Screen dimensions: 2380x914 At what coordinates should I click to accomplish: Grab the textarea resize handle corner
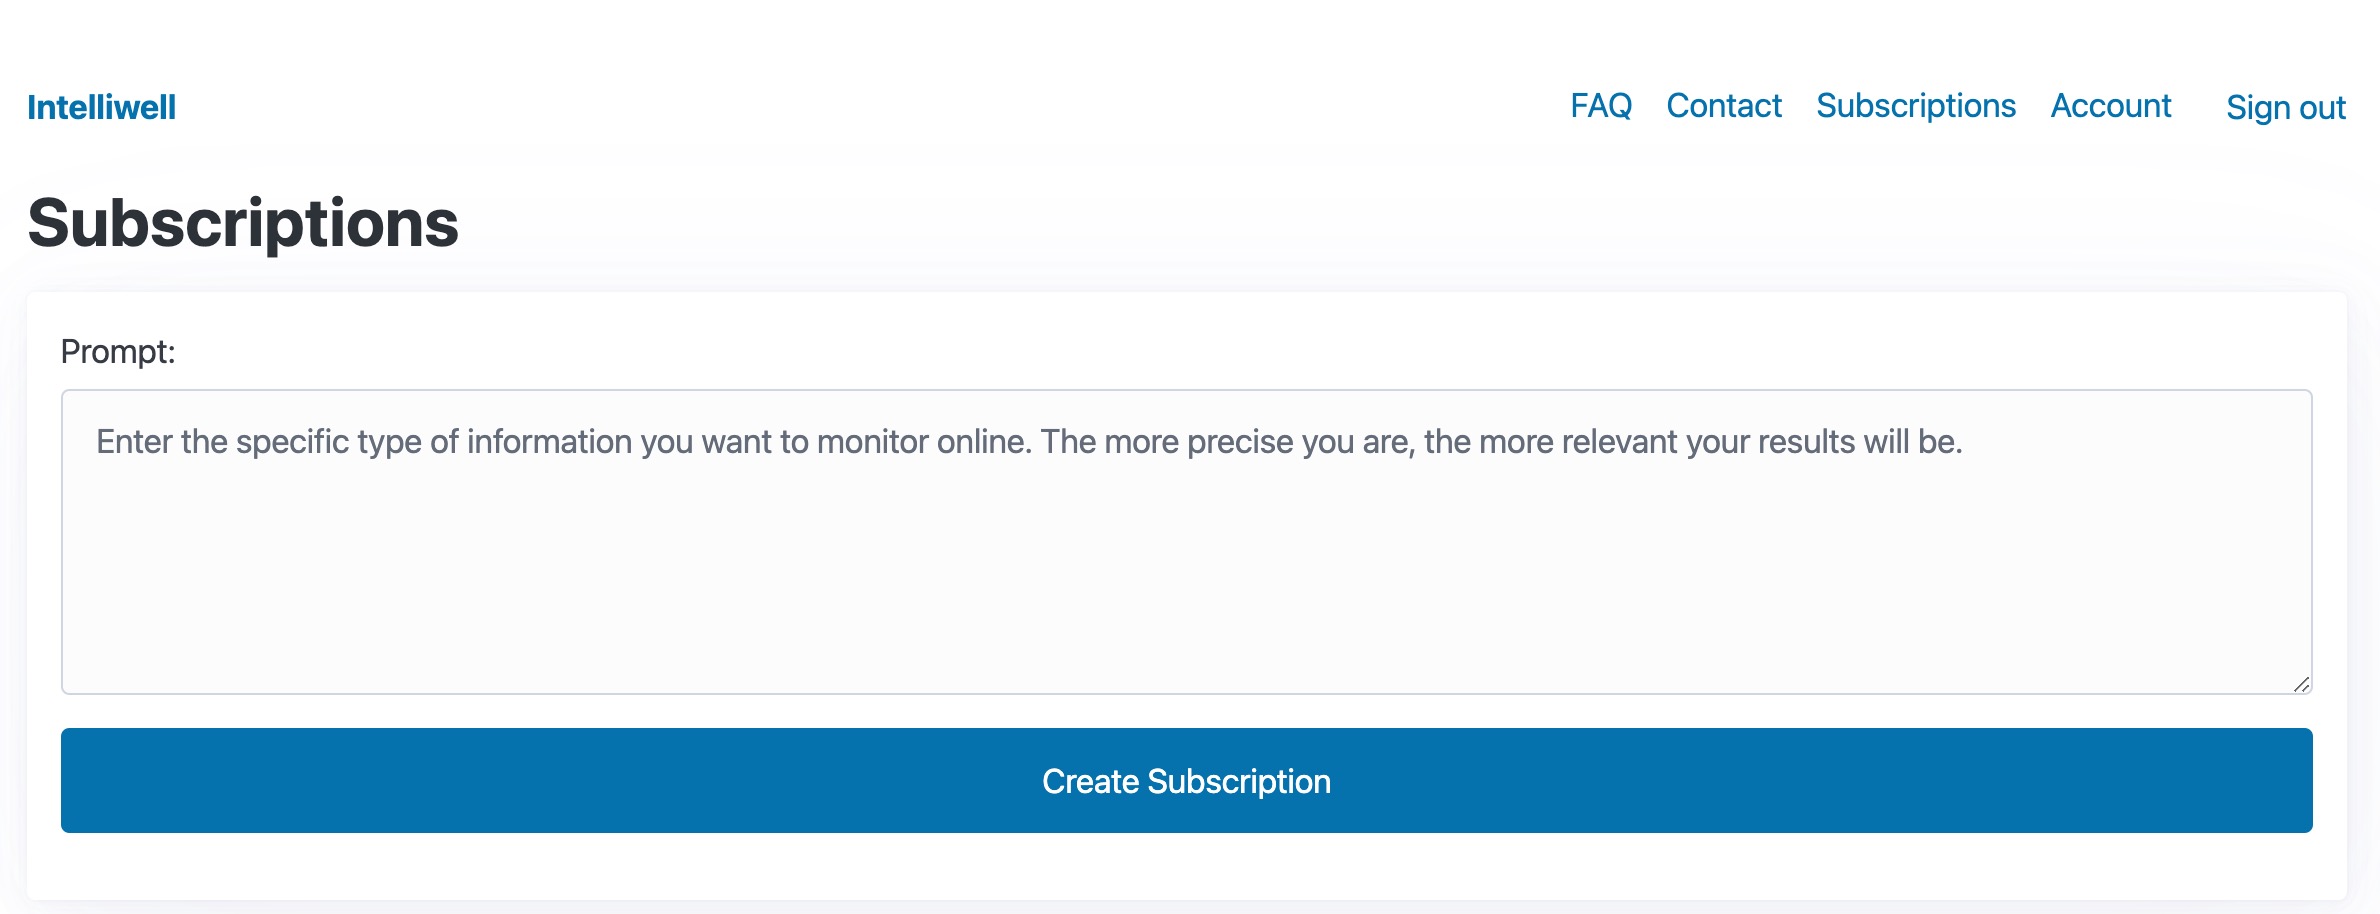[2301, 684]
